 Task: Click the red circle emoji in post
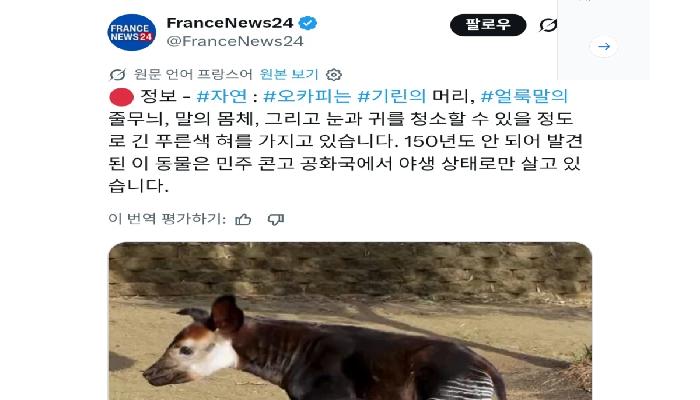click(x=121, y=97)
